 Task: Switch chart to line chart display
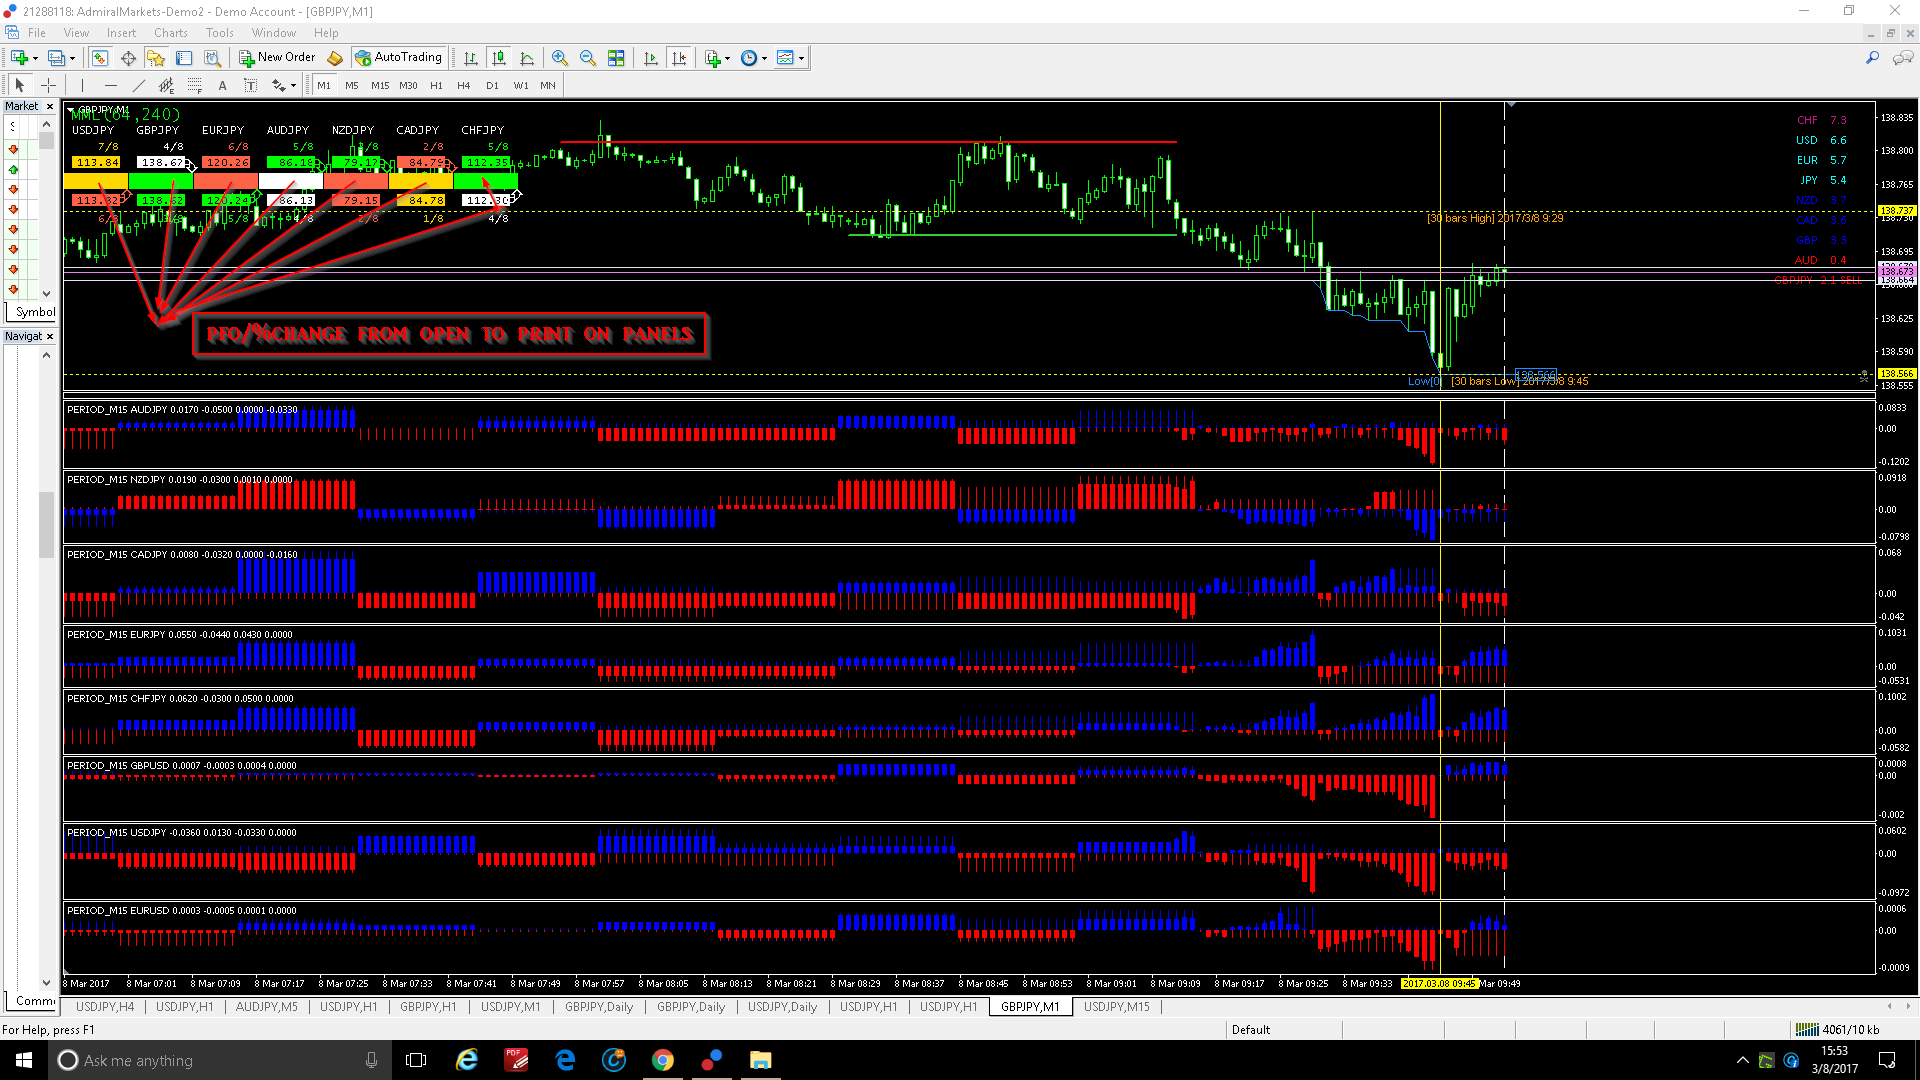[527, 58]
